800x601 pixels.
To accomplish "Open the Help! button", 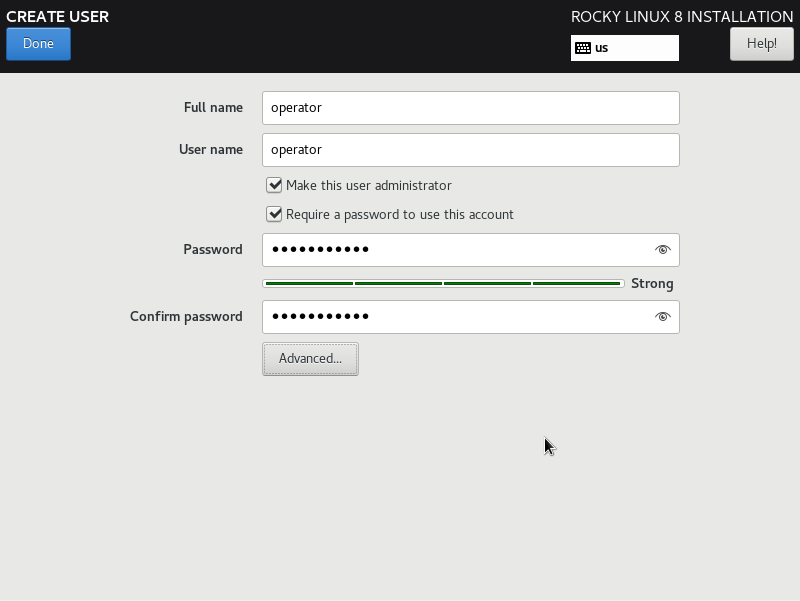I will [761, 44].
